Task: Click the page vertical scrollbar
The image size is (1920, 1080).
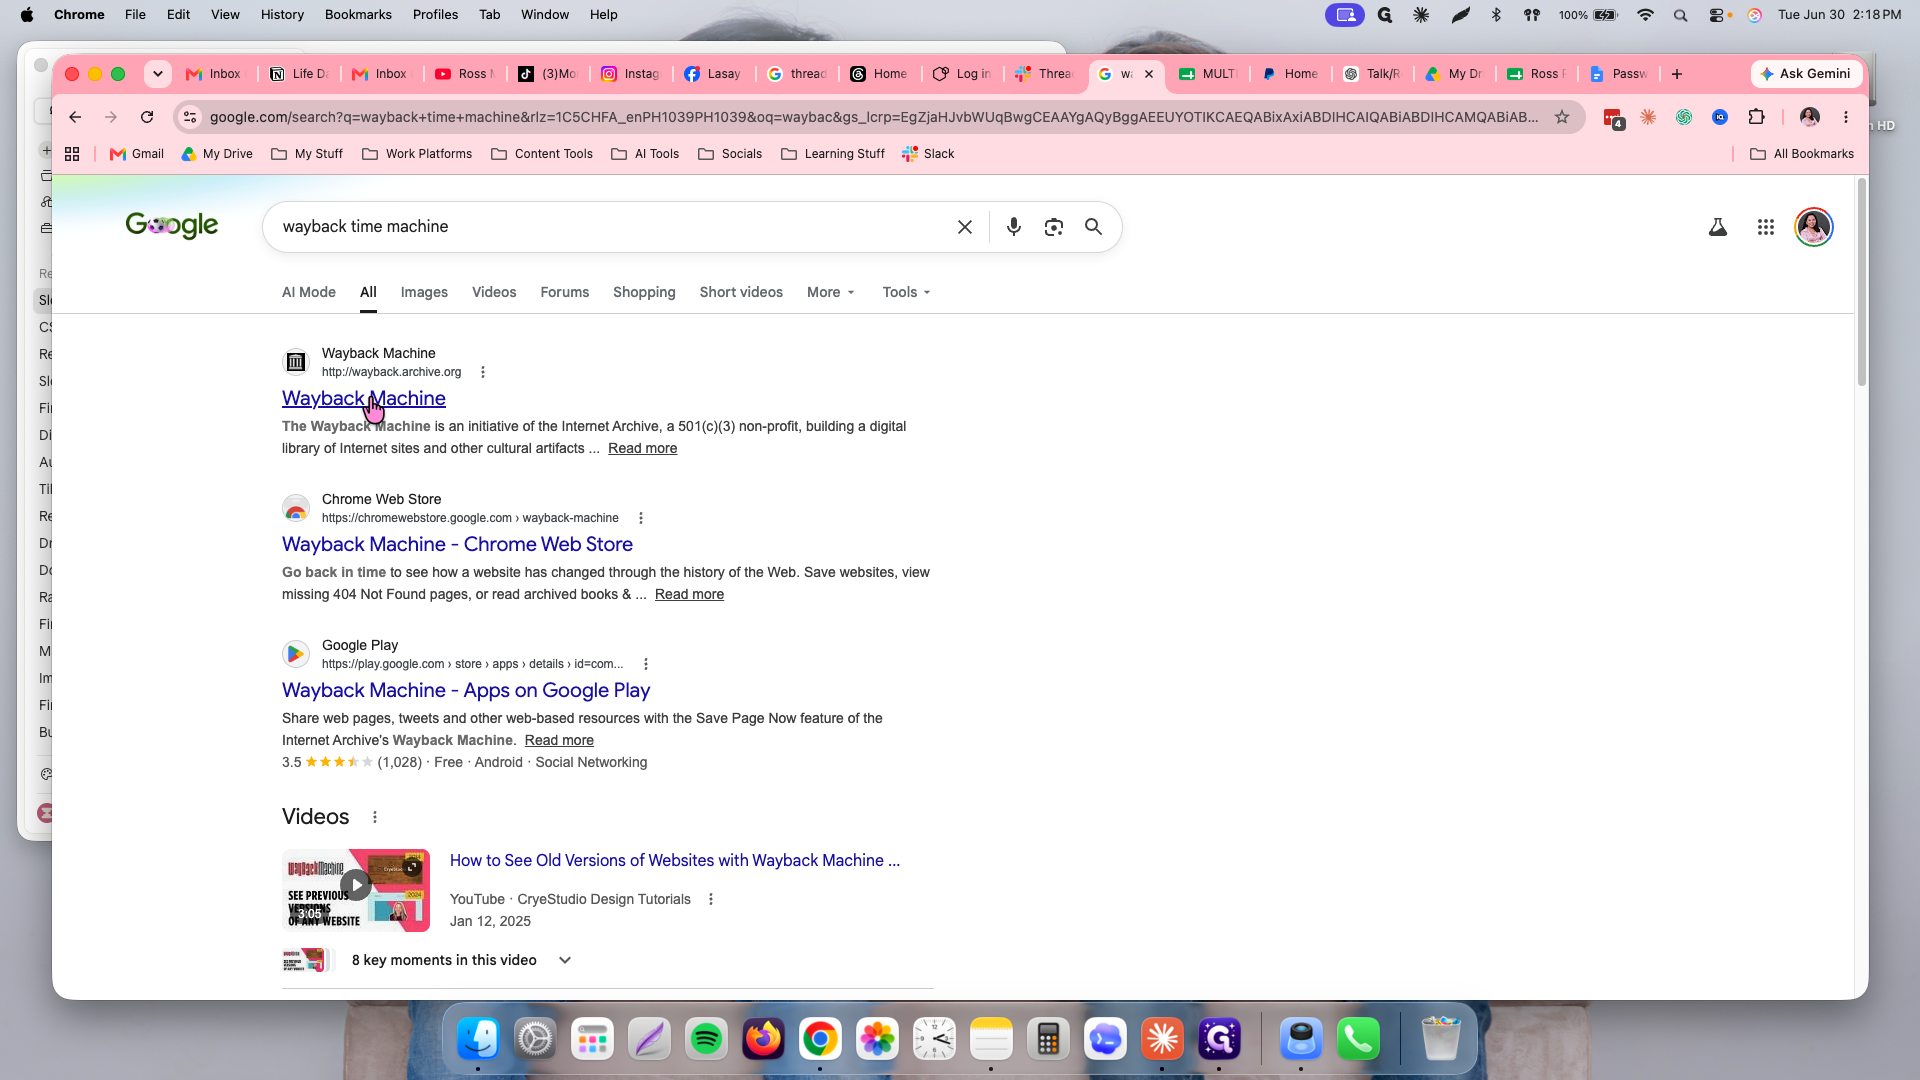Action: tap(1861, 282)
